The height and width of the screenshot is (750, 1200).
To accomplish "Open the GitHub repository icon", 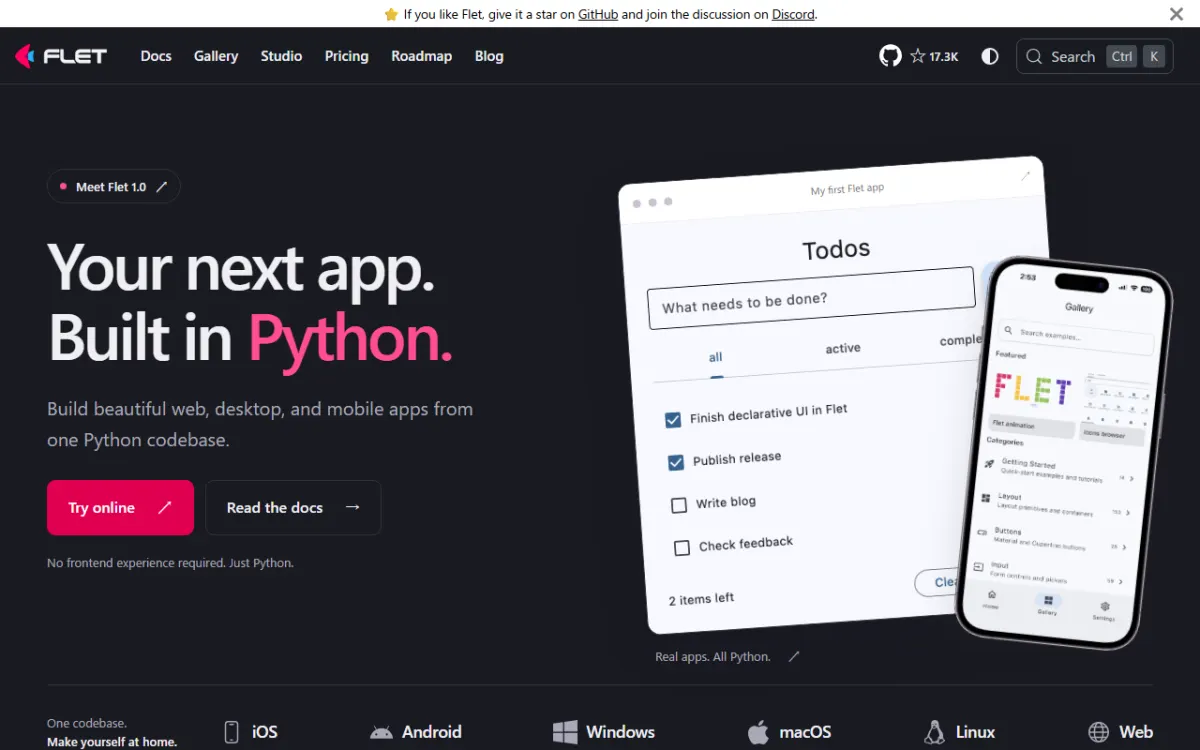I will tap(890, 56).
